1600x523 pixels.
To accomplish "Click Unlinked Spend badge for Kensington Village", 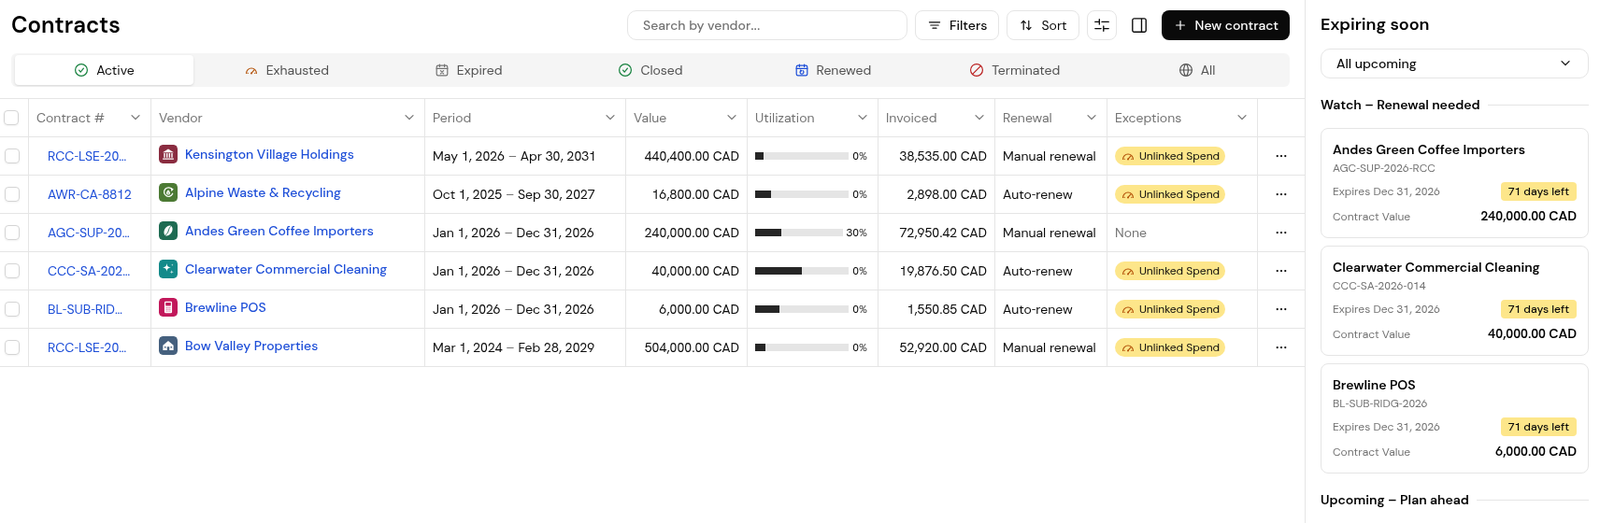I will 1170,156.
